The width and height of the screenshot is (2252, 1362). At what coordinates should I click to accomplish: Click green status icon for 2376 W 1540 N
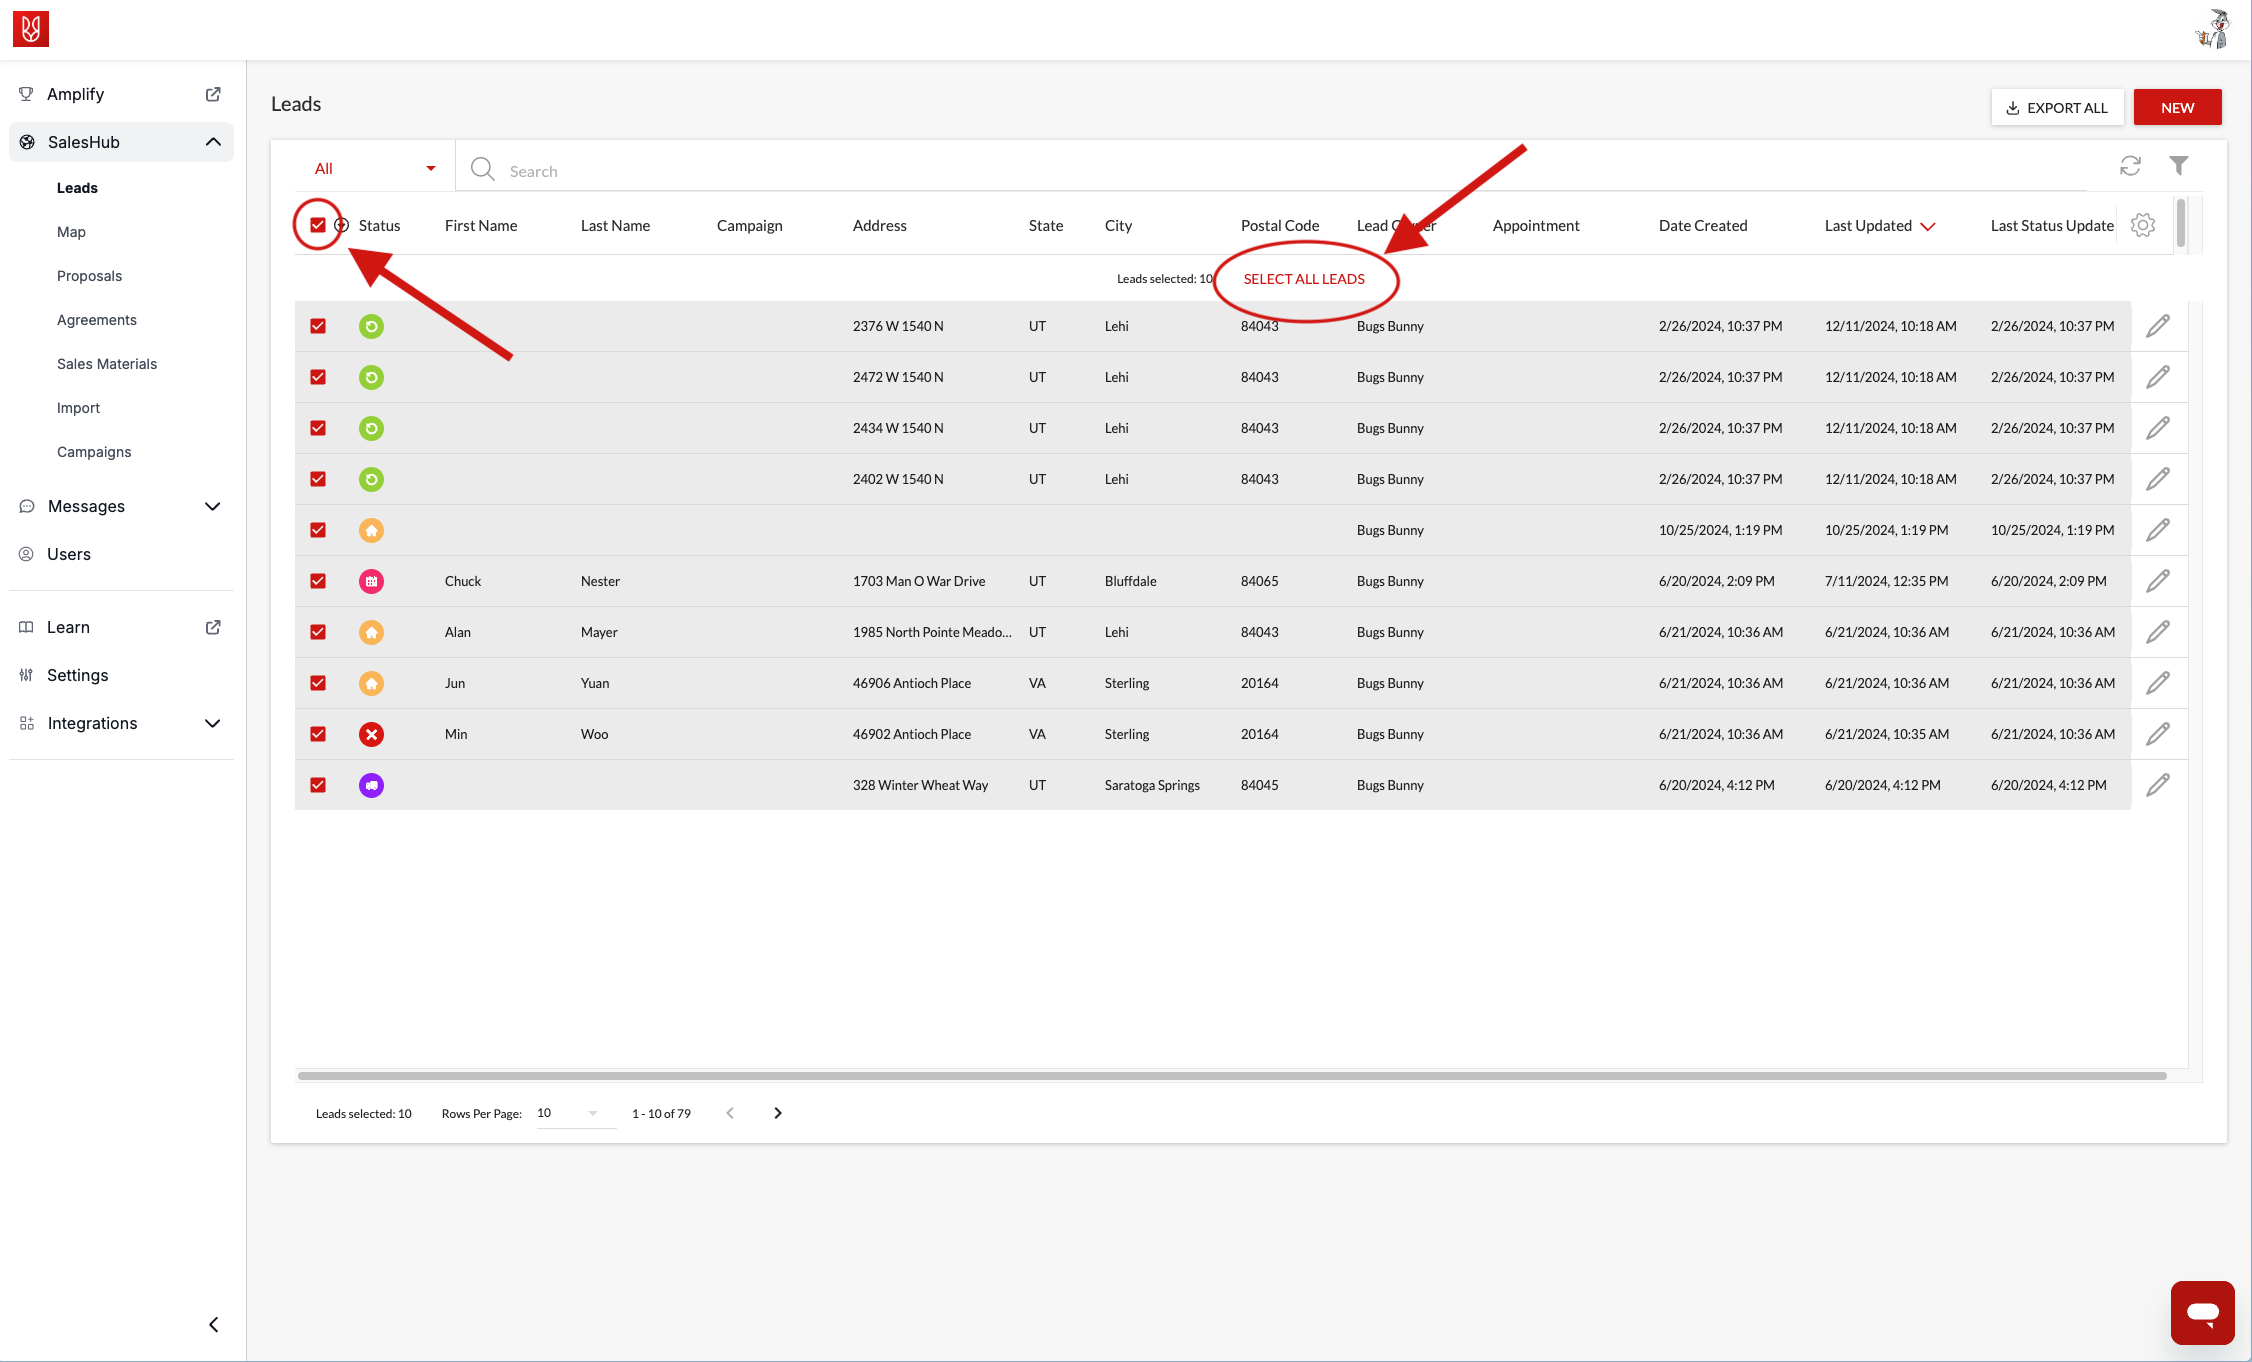click(x=371, y=326)
